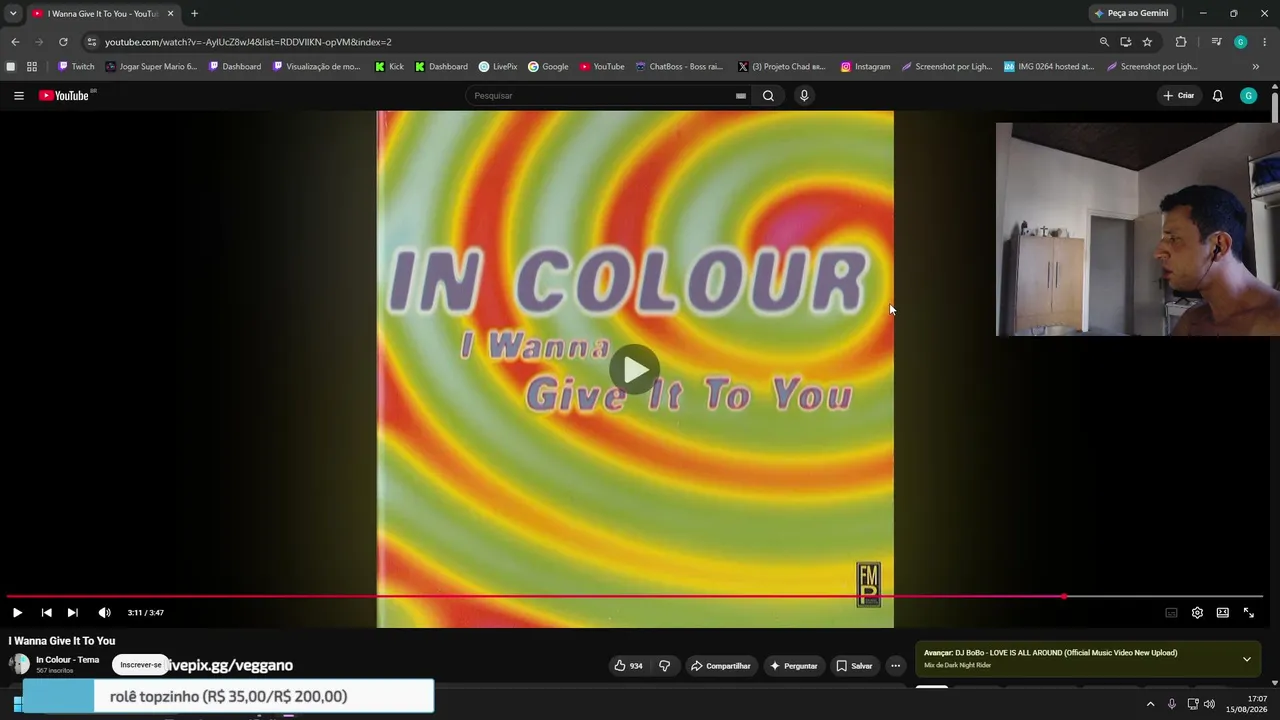Close the YouTube browser tab
1280x720 pixels.
pos(170,14)
